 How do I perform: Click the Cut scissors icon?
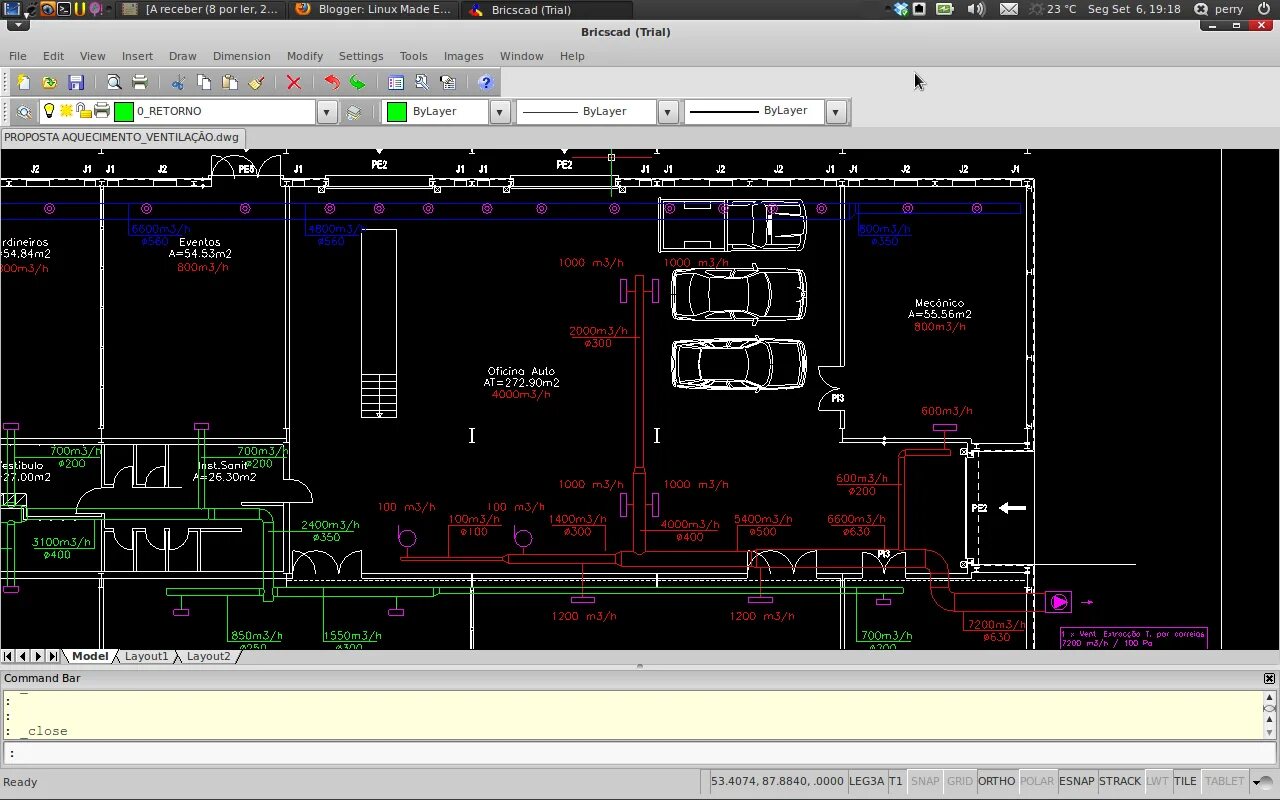[178, 83]
